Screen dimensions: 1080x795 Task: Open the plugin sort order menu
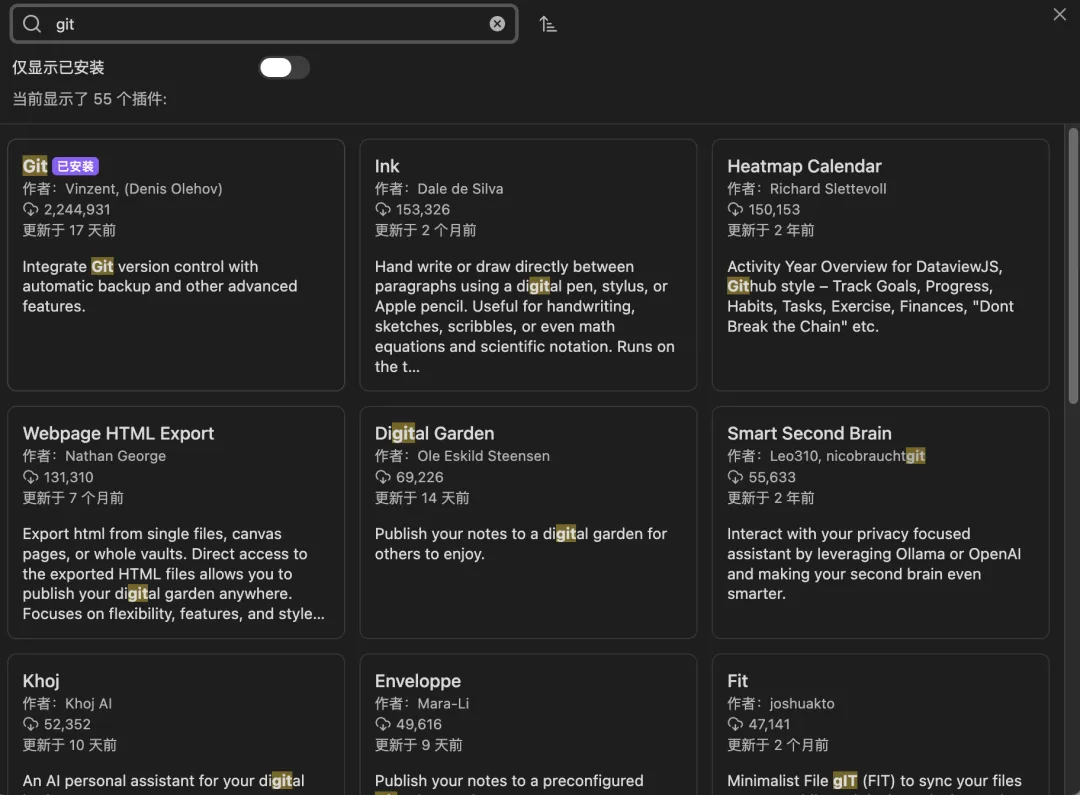[548, 24]
